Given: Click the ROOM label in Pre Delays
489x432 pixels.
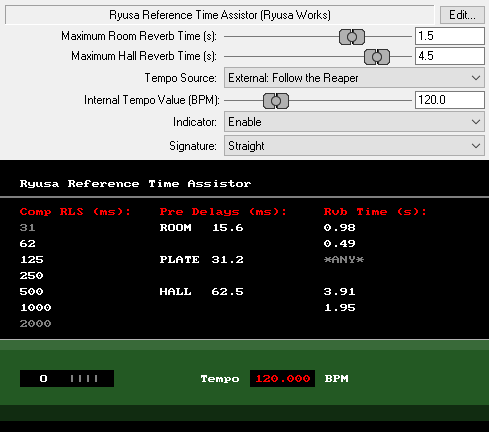Looking at the screenshot, I should (176, 228).
